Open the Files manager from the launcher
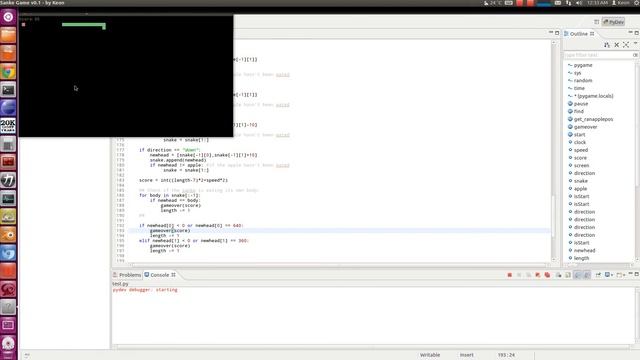 pos(8,36)
